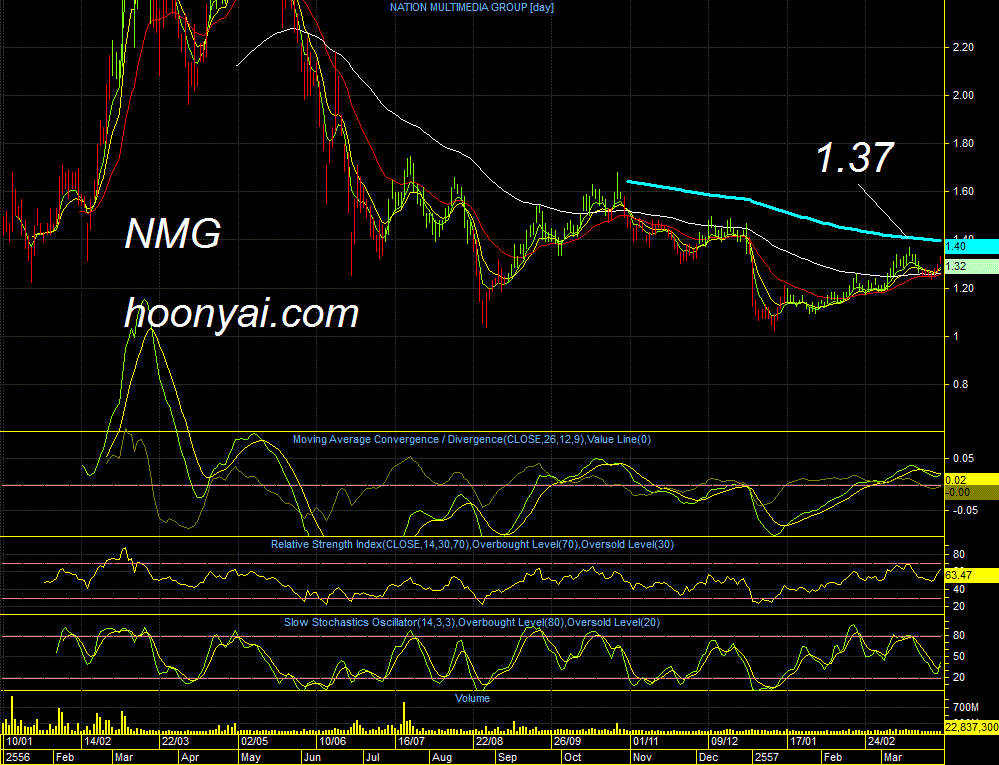This screenshot has width=999, height=765.
Task: Select the Relative Strength Index indicator label
Action: (x=472, y=545)
